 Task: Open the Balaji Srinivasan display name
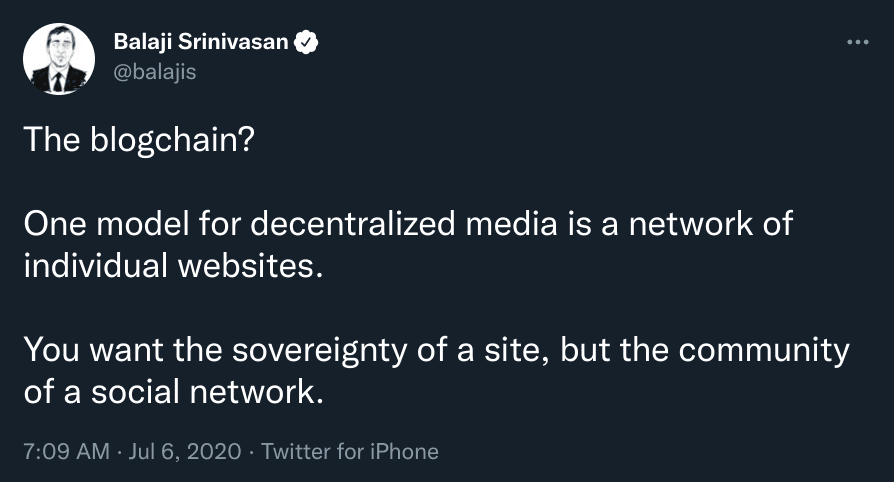pos(201,42)
